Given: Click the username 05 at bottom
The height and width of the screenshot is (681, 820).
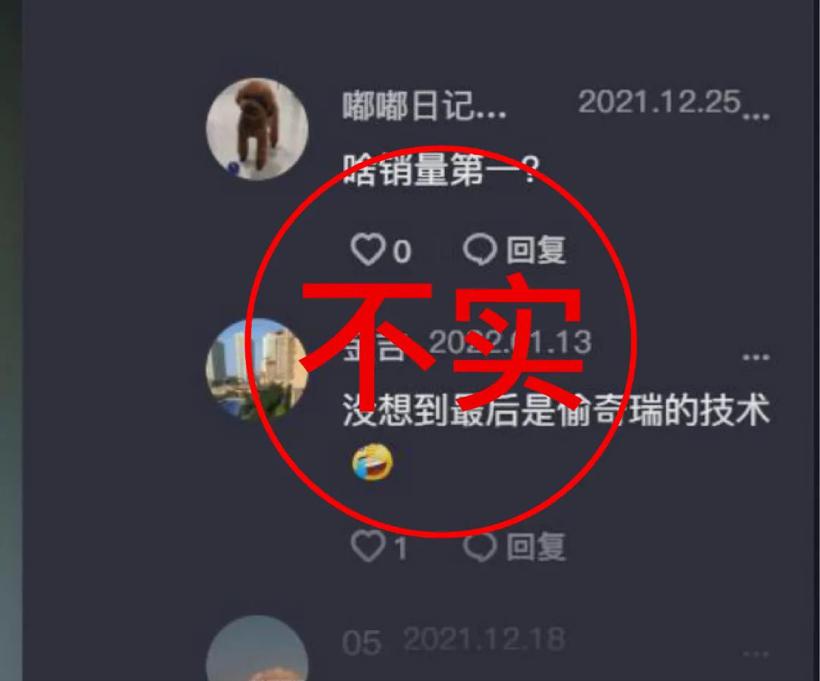Looking at the screenshot, I should 361,642.
